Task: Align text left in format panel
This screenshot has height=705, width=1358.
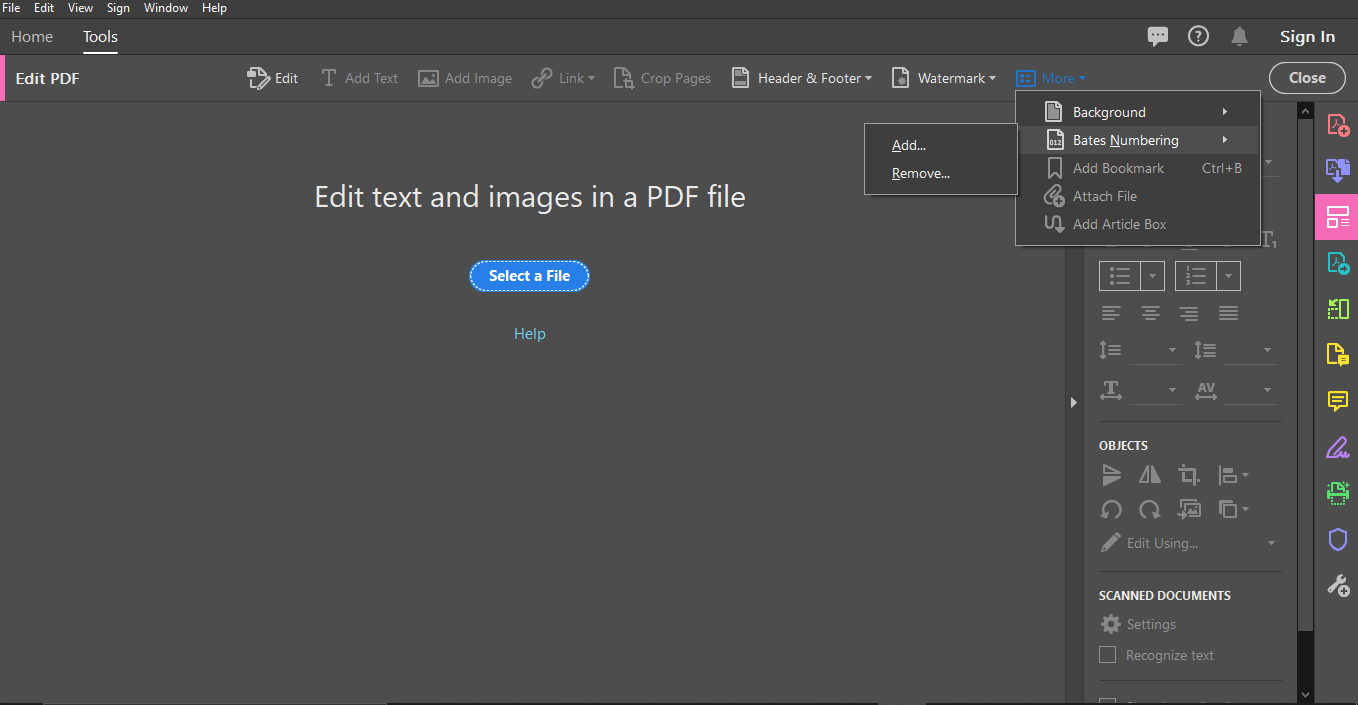Action: (1111, 314)
